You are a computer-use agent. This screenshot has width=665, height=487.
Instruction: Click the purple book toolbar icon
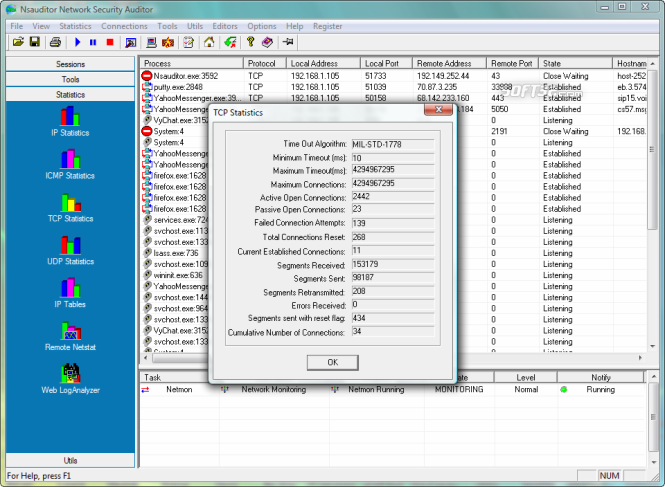tap(267, 42)
